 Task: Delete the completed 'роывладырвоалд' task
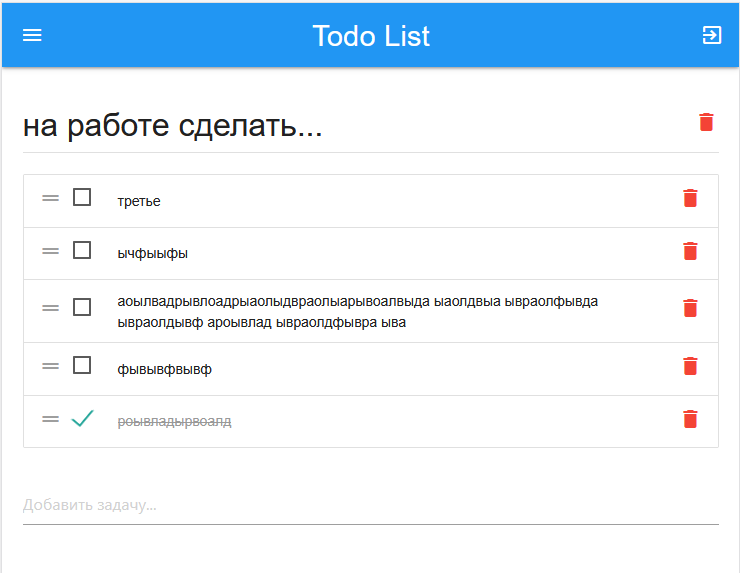point(689,419)
